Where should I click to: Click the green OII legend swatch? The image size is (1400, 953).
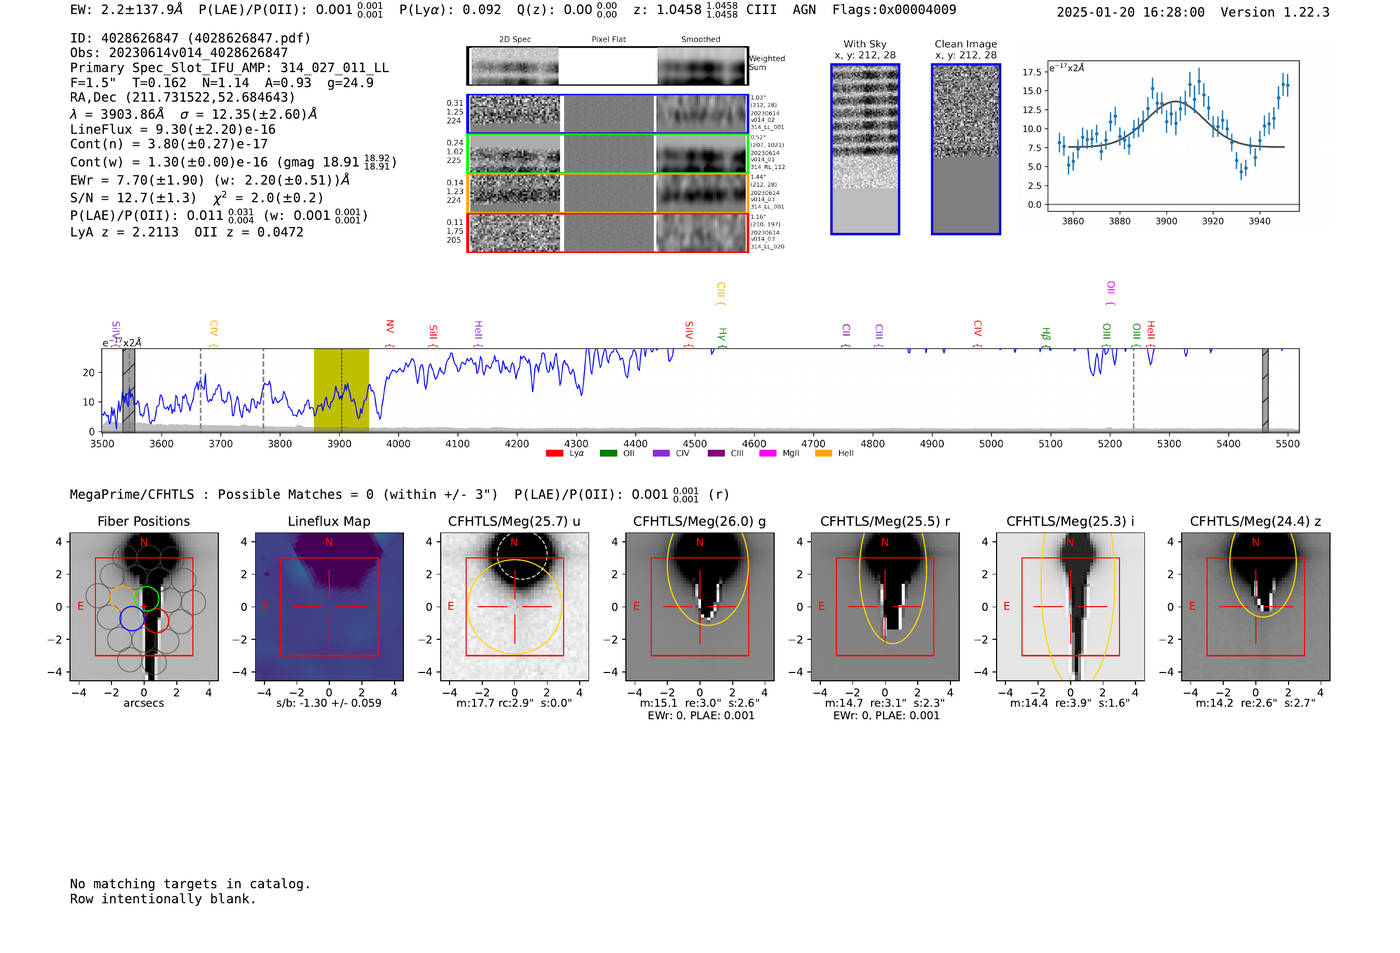[x=608, y=454]
